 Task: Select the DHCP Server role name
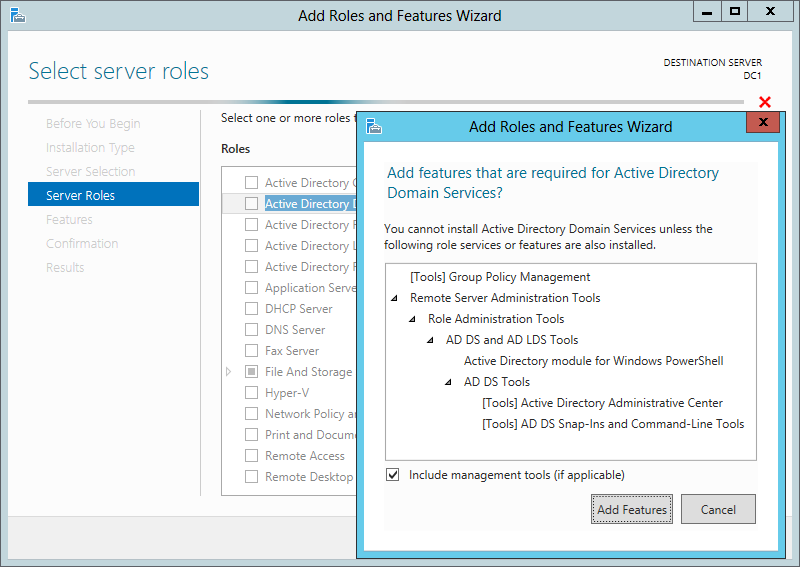click(x=298, y=309)
